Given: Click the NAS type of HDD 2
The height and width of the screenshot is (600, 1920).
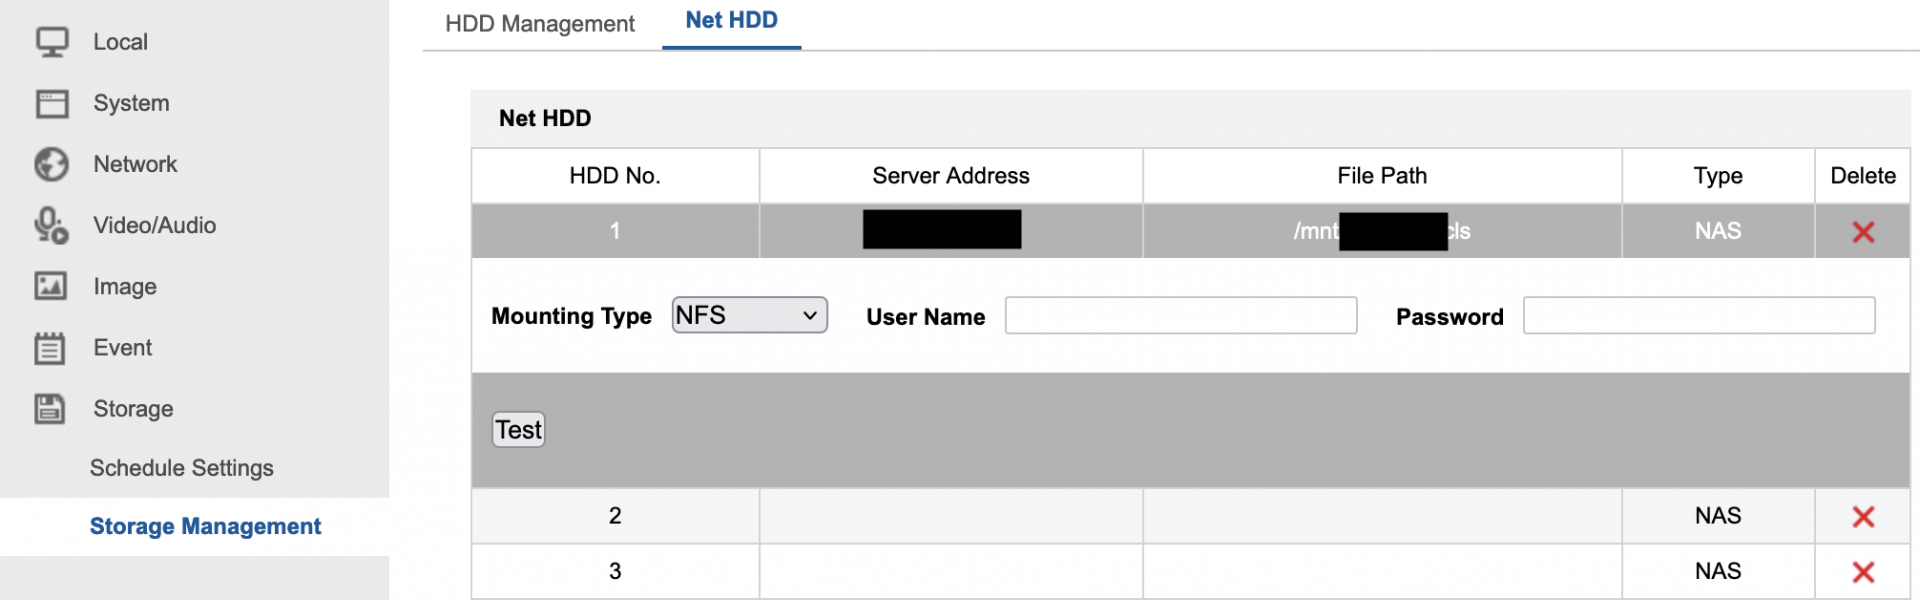Looking at the screenshot, I should (x=1718, y=516).
